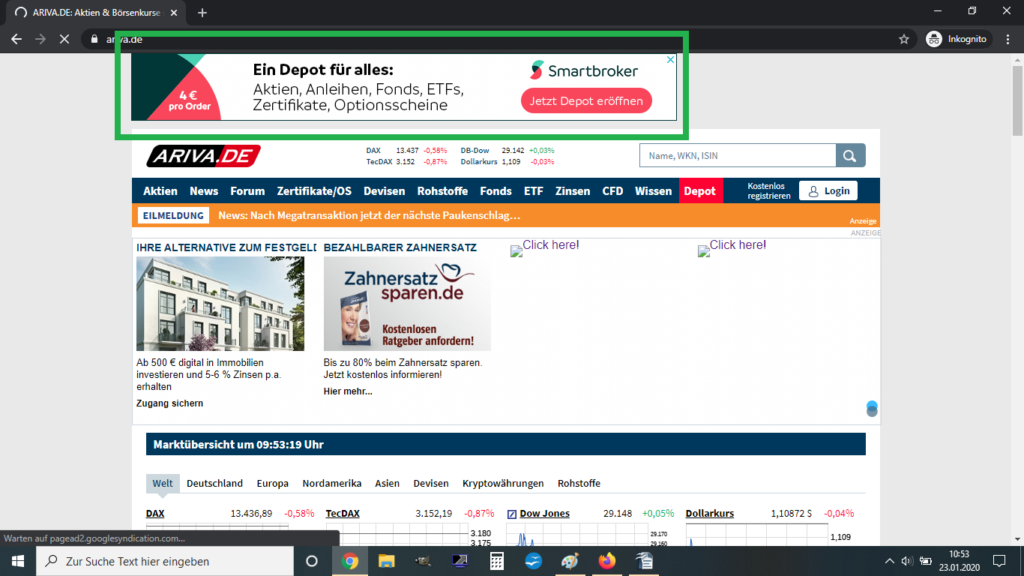Open the Zinsen menu item
This screenshot has width=1024, height=576.
click(573, 191)
